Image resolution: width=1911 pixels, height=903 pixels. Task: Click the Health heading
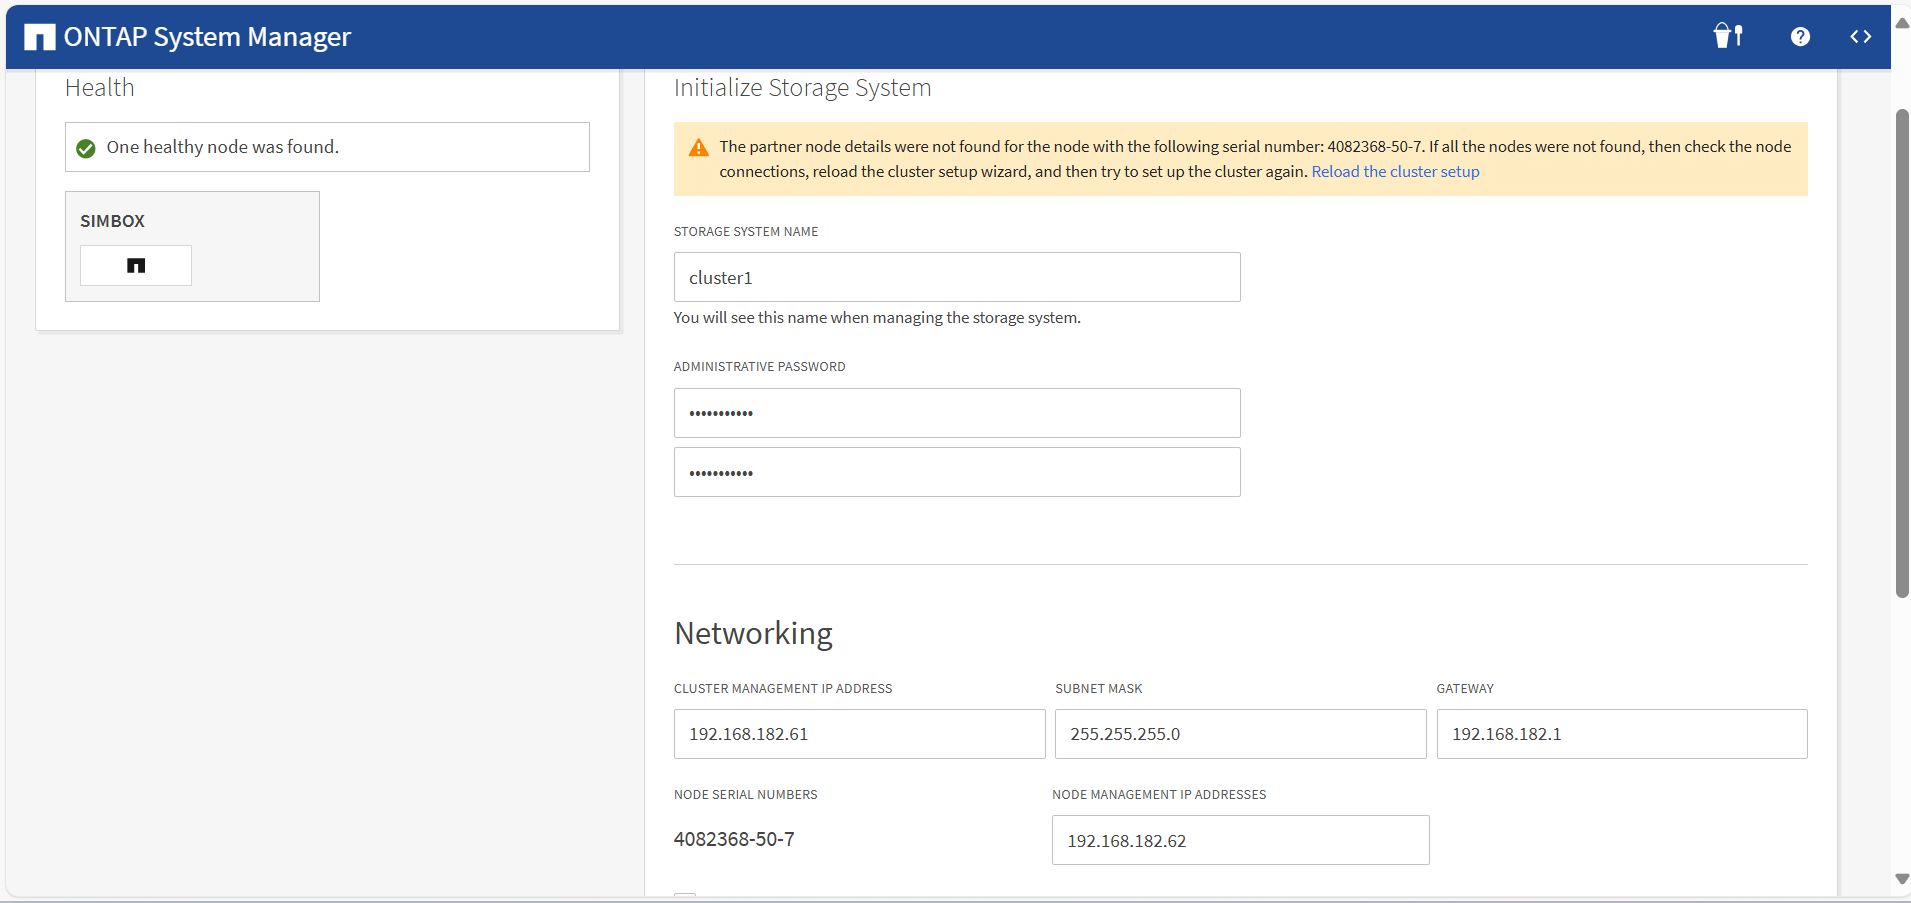click(99, 88)
